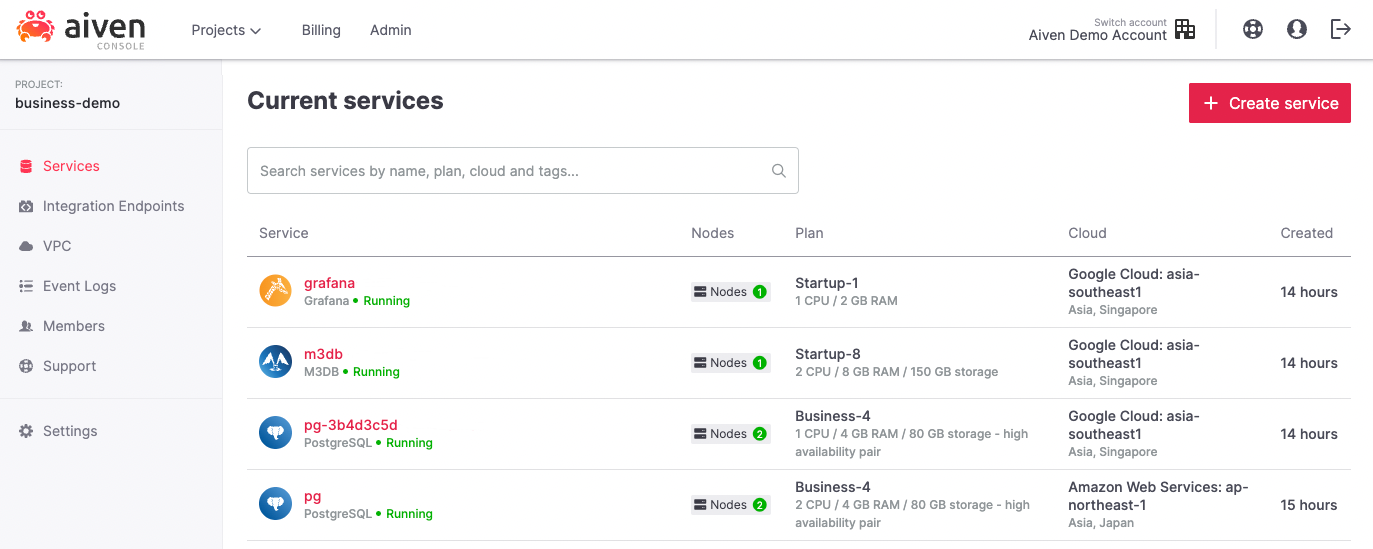
Task: Open Event Logs in the sidebar
Action: coord(79,286)
